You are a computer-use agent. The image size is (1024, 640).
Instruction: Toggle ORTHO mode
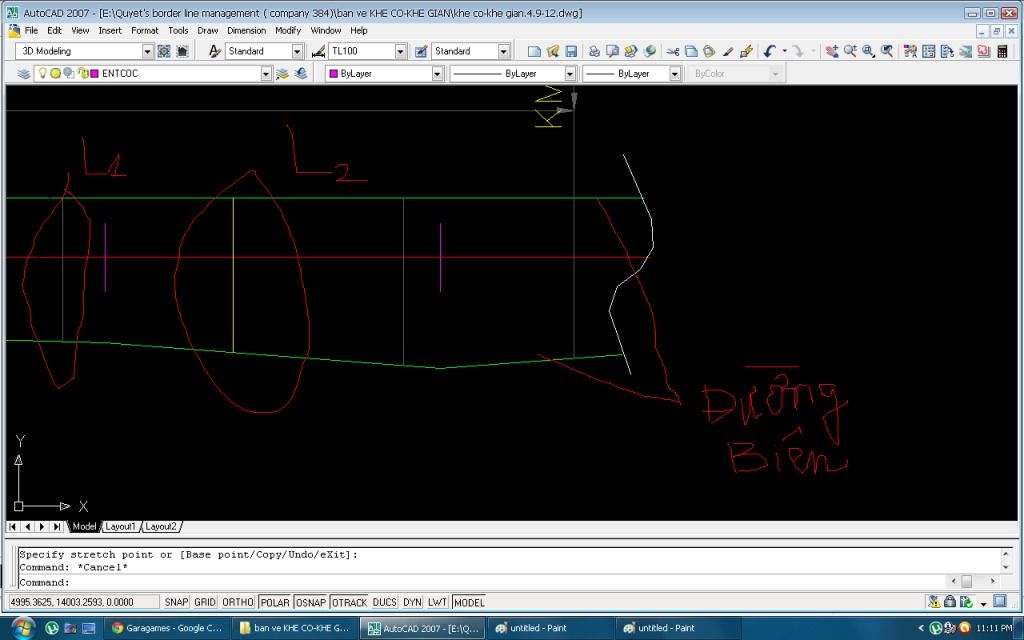click(x=238, y=602)
